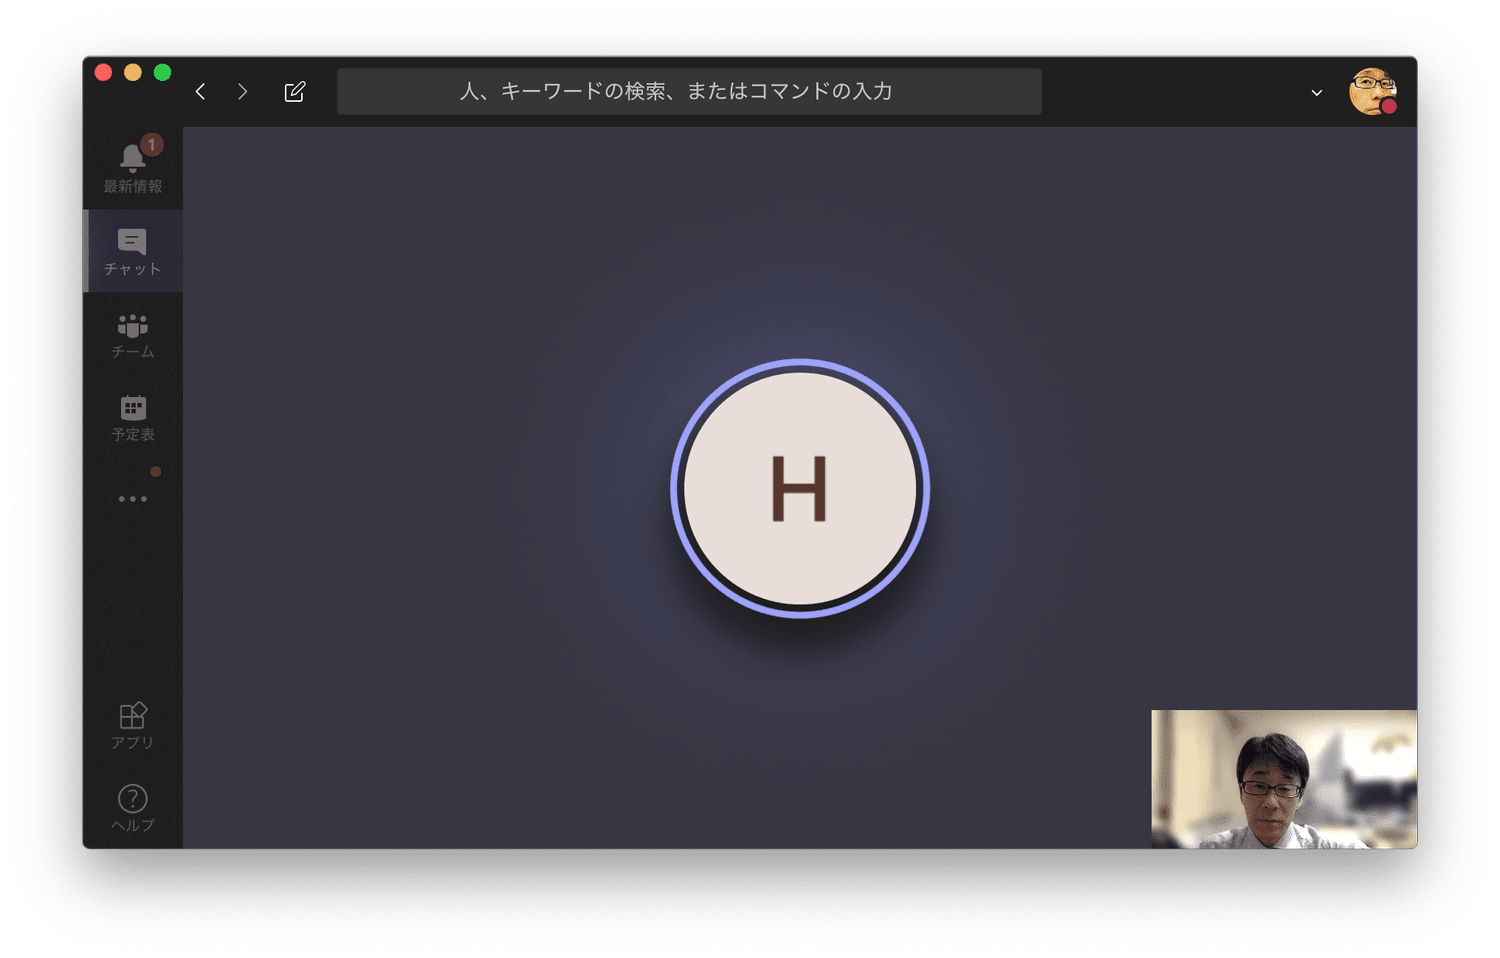The image size is (1500, 958).
Task: Open the 最新情報 activity bell
Action: (x=132, y=167)
